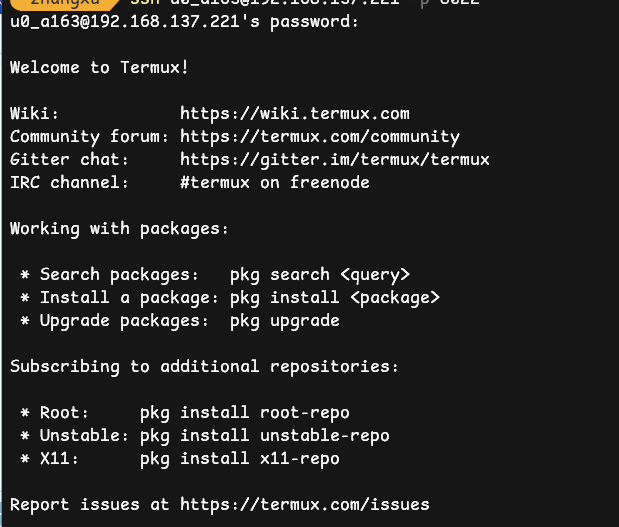Click the 'Wiki:' label
Screen dimensions: 619x527
(x=35, y=114)
